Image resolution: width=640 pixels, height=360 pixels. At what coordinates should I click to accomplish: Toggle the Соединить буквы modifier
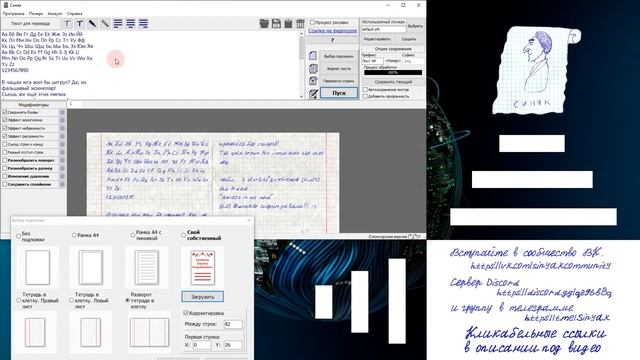[5, 112]
